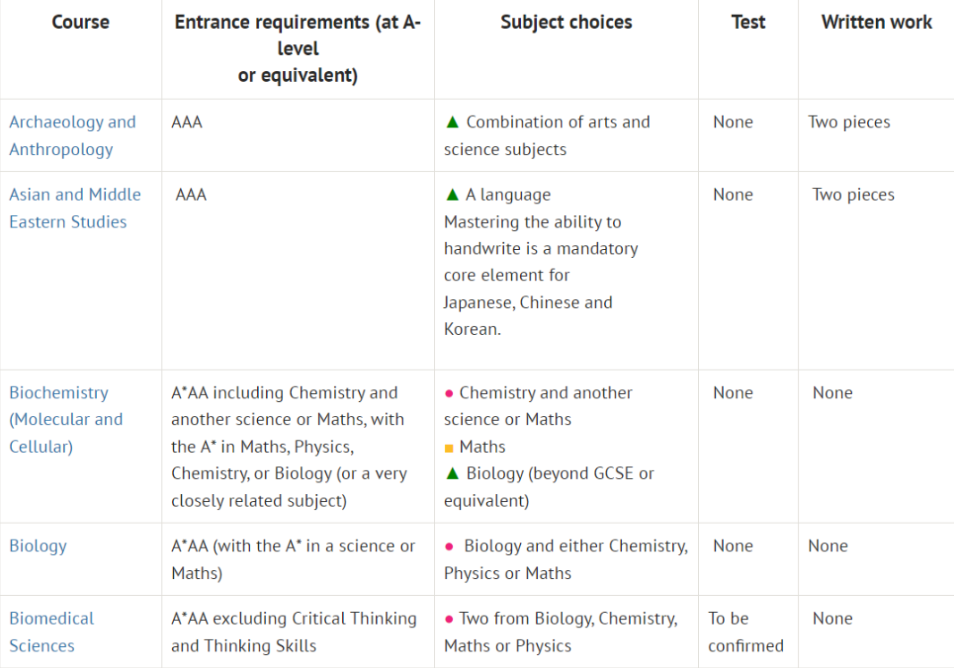The height and width of the screenshot is (668, 954).
Task: Click the yellow square beside "Maths"
Action: (x=449, y=448)
